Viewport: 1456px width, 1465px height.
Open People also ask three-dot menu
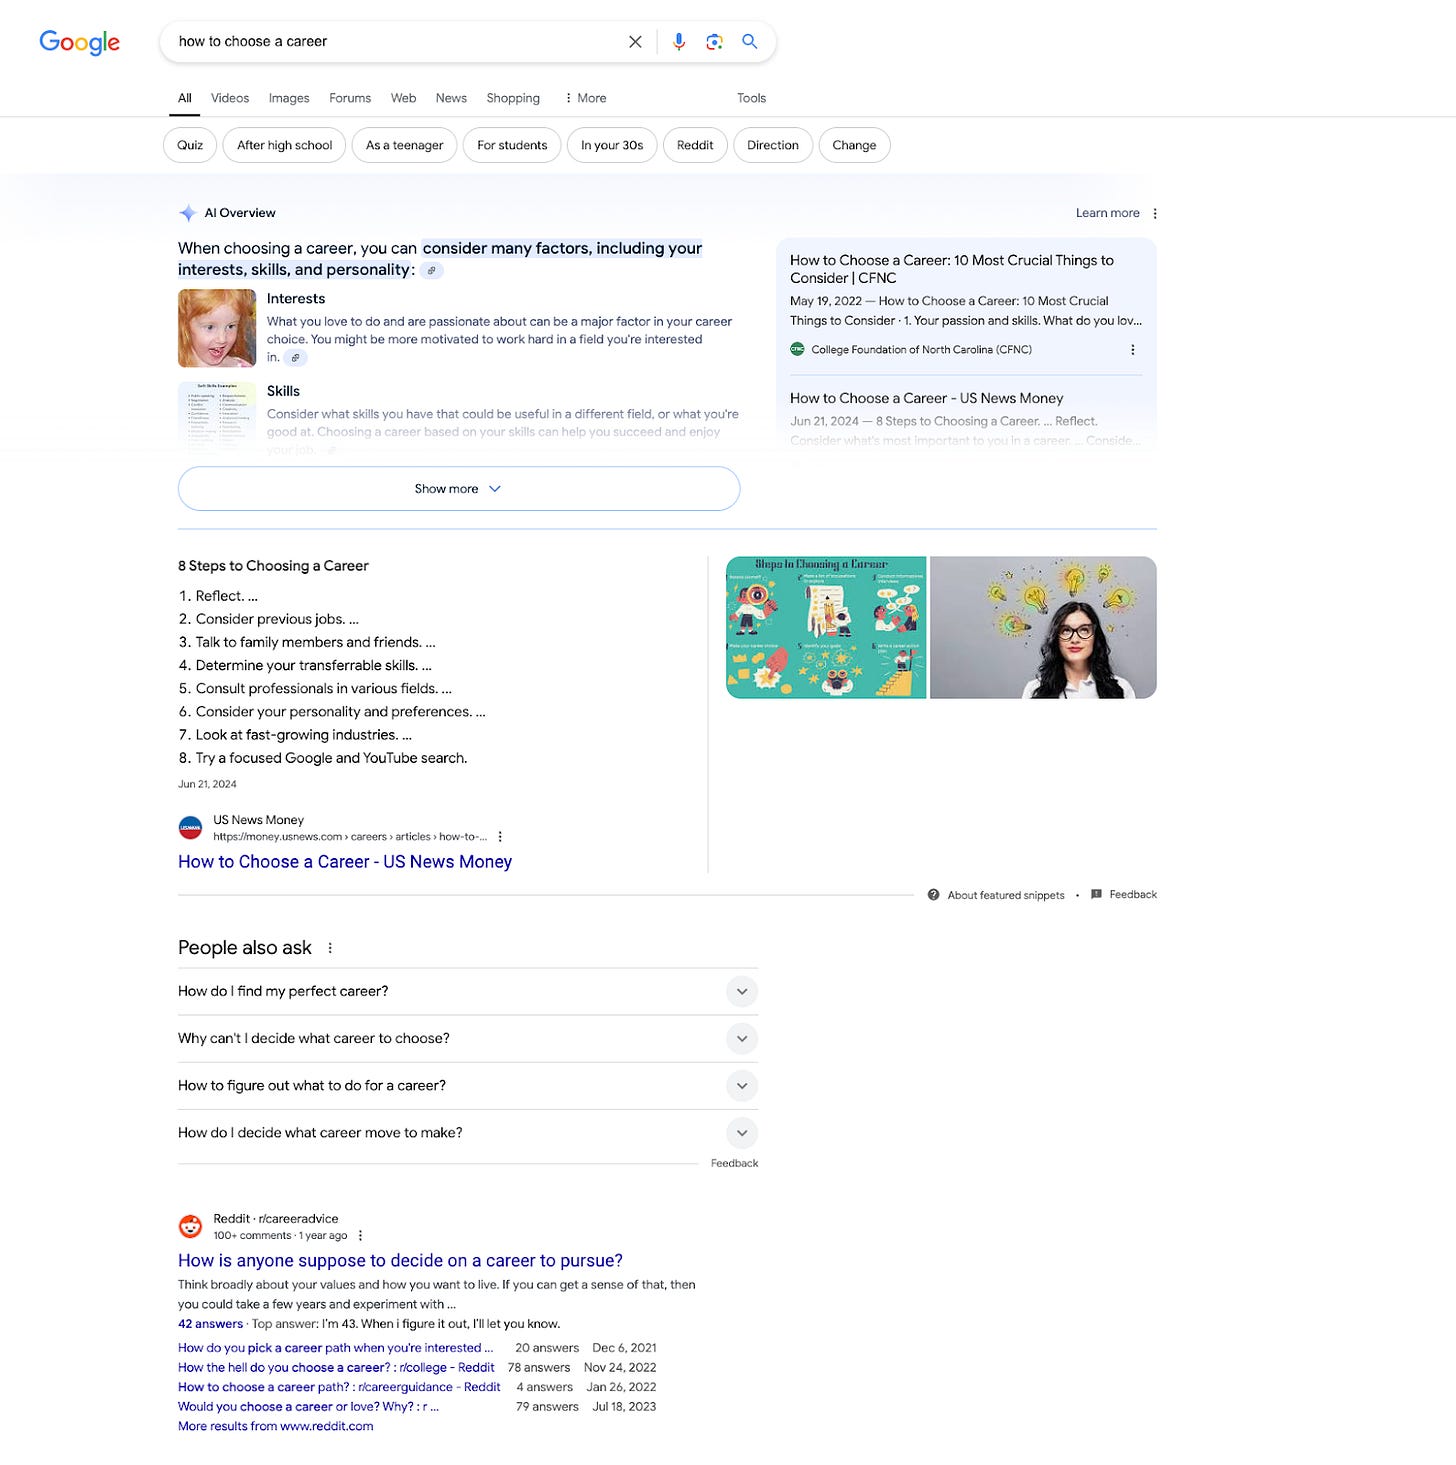330,948
